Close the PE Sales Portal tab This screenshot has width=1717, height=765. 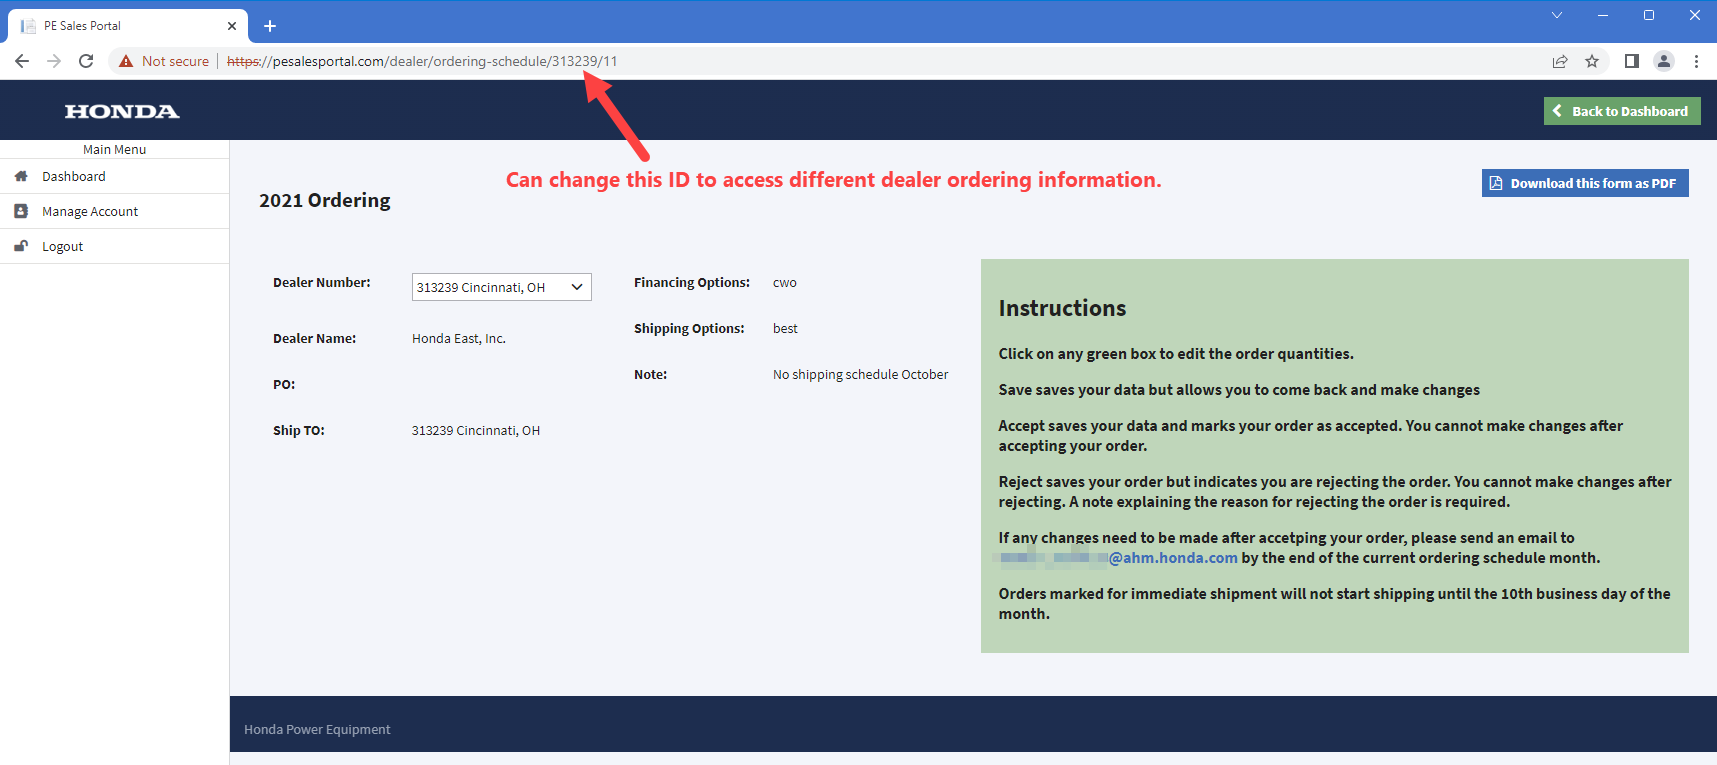coord(232,26)
